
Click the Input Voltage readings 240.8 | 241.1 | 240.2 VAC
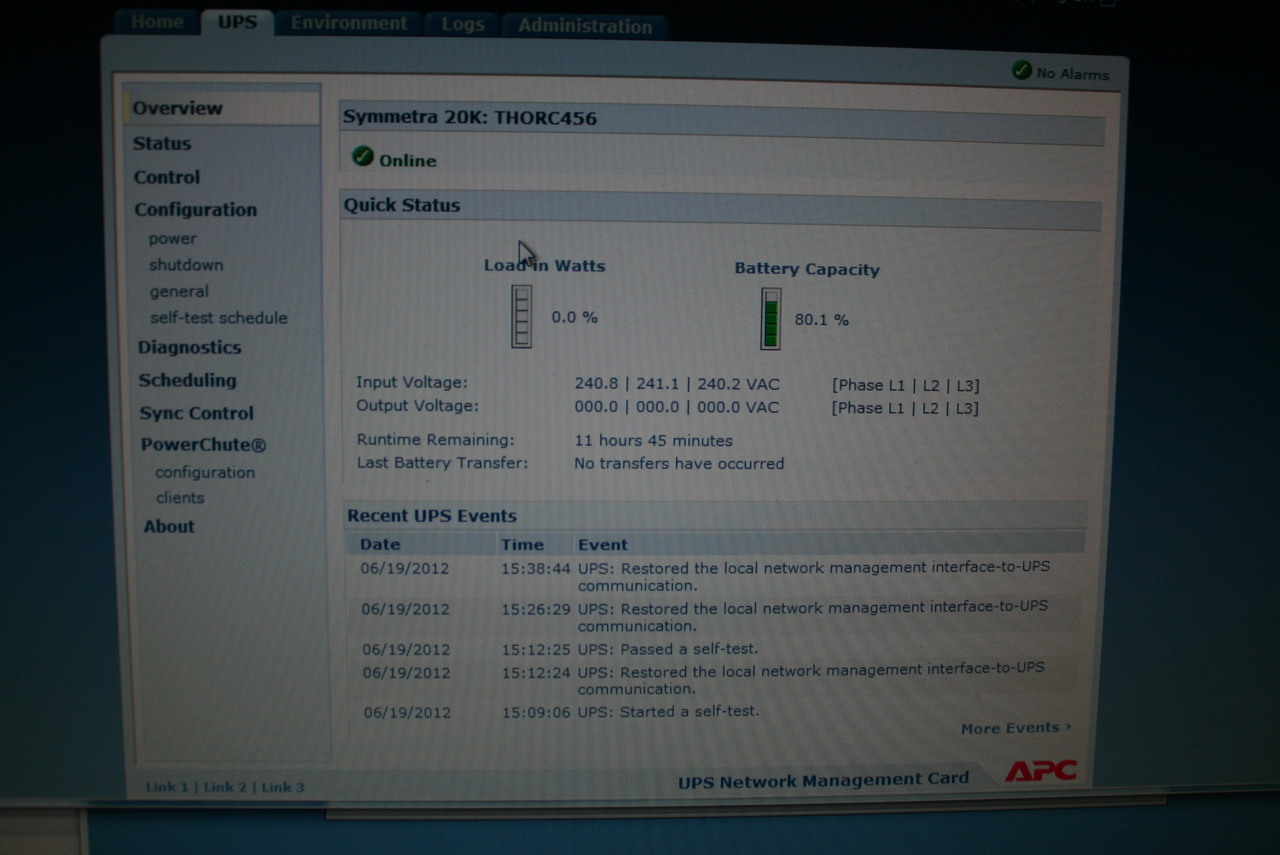point(677,384)
